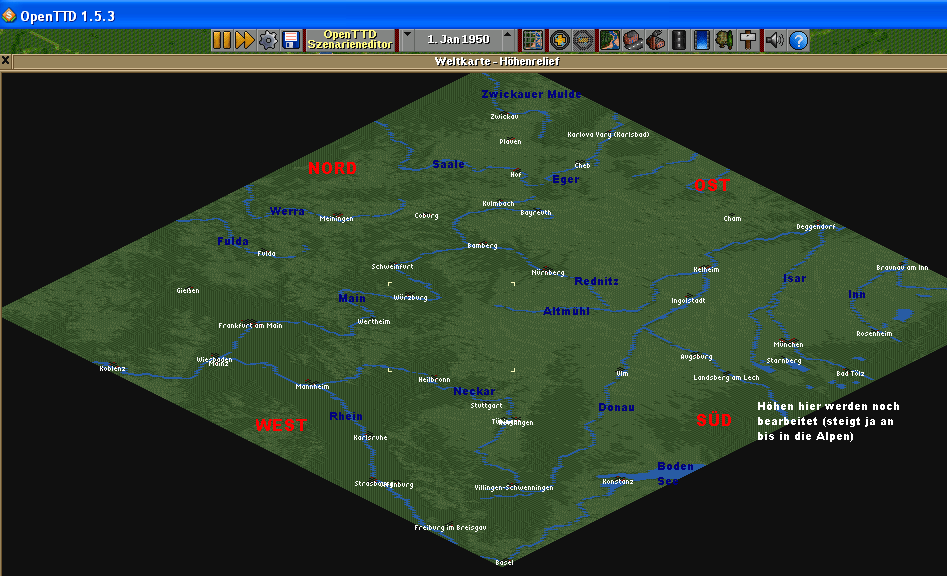Image resolution: width=947 pixels, height=576 pixels.
Task: Advance start date forward one year
Action: (508, 40)
